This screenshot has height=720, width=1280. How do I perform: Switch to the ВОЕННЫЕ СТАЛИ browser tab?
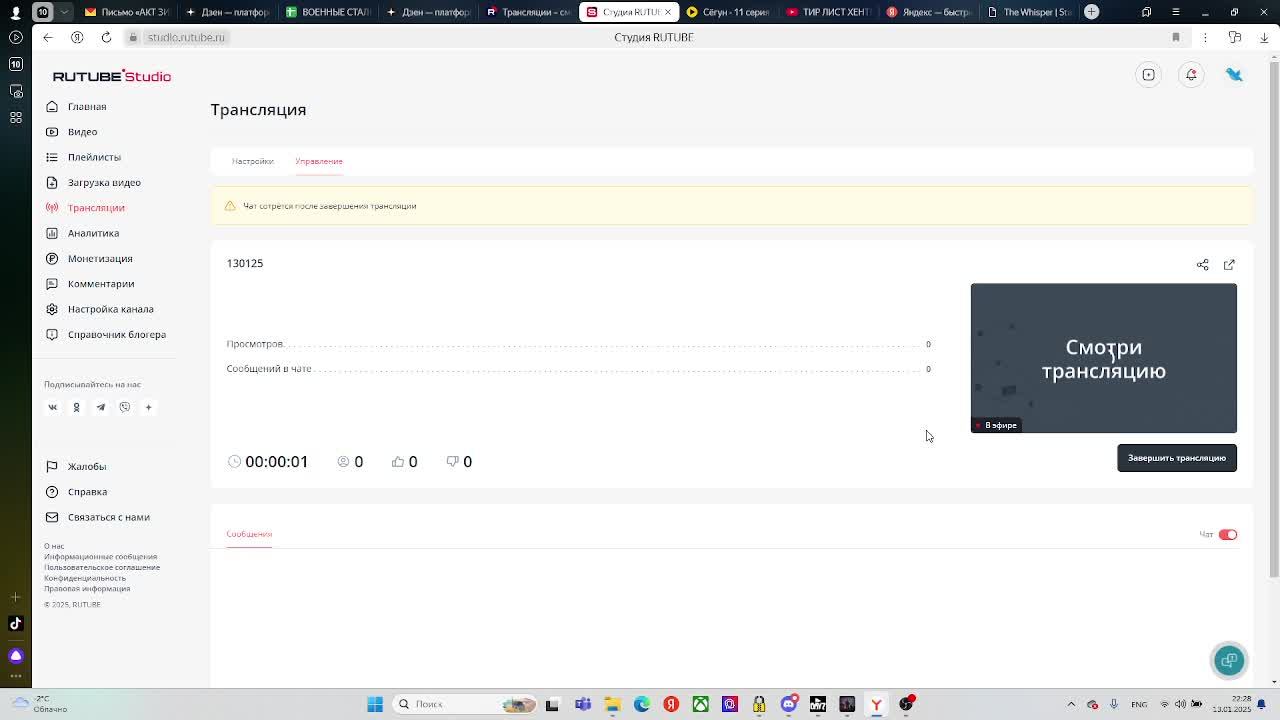click(x=328, y=12)
